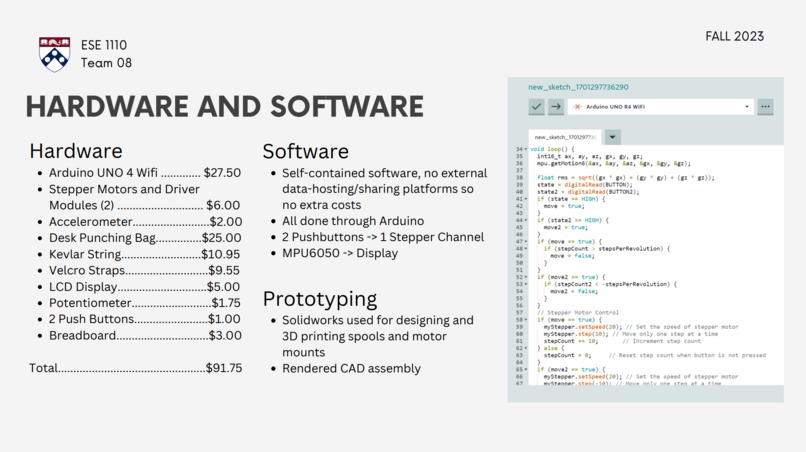The width and height of the screenshot is (806, 452).
Task: Click the '2 Pushbuttons -> 1 Stepper Channel' bullet
Action: (383, 237)
